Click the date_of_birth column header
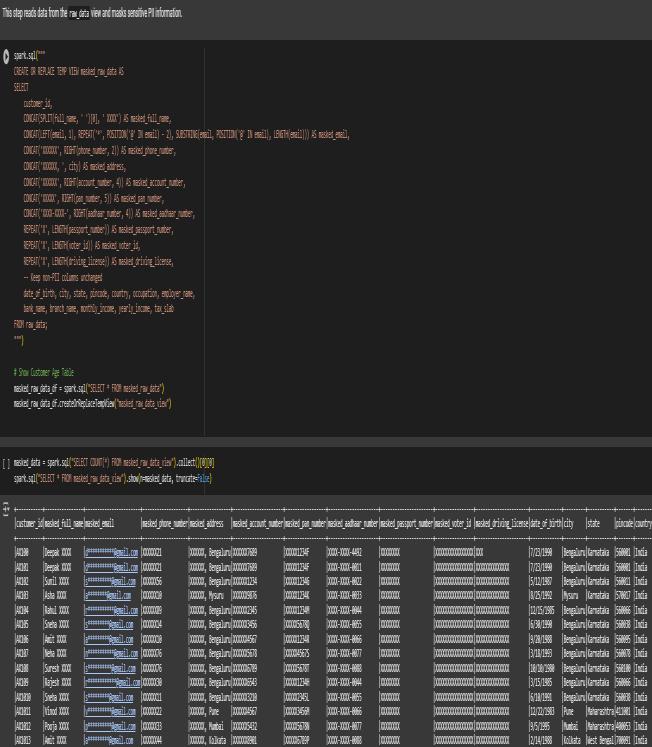The width and height of the screenshot is (652, 747). 546,524
